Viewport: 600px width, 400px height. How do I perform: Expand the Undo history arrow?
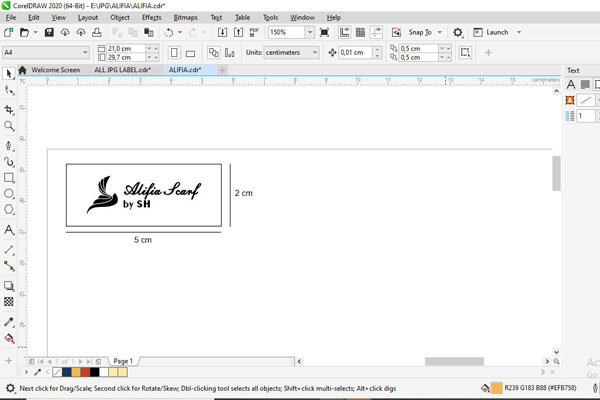click(x=180, y=32)
